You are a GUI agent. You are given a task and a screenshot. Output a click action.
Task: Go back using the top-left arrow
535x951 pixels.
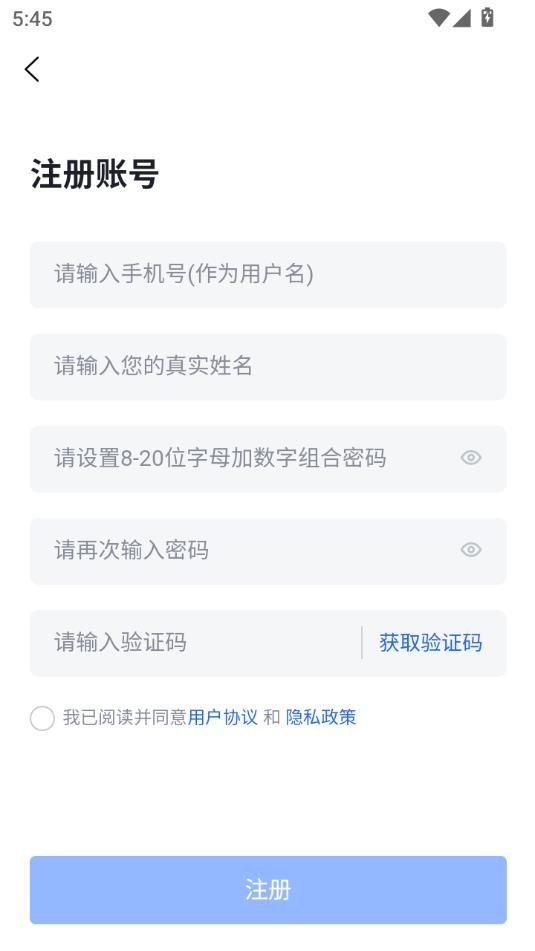click(32, 69)
